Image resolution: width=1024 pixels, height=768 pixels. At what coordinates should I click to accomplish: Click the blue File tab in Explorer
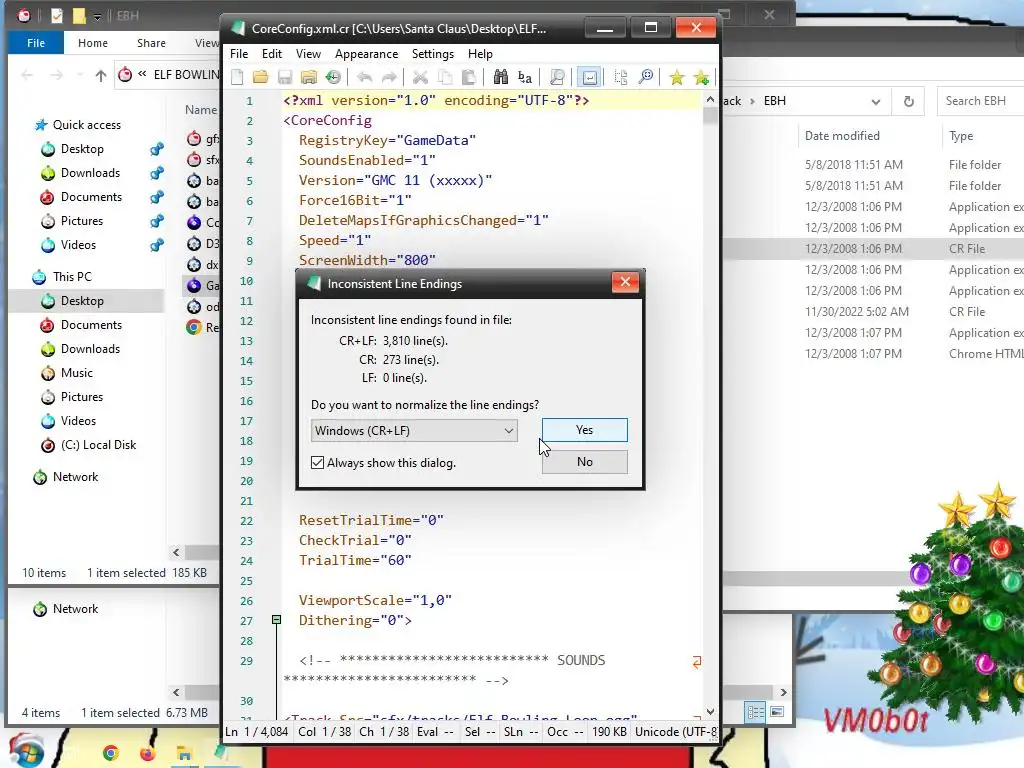tap(36, 42)
